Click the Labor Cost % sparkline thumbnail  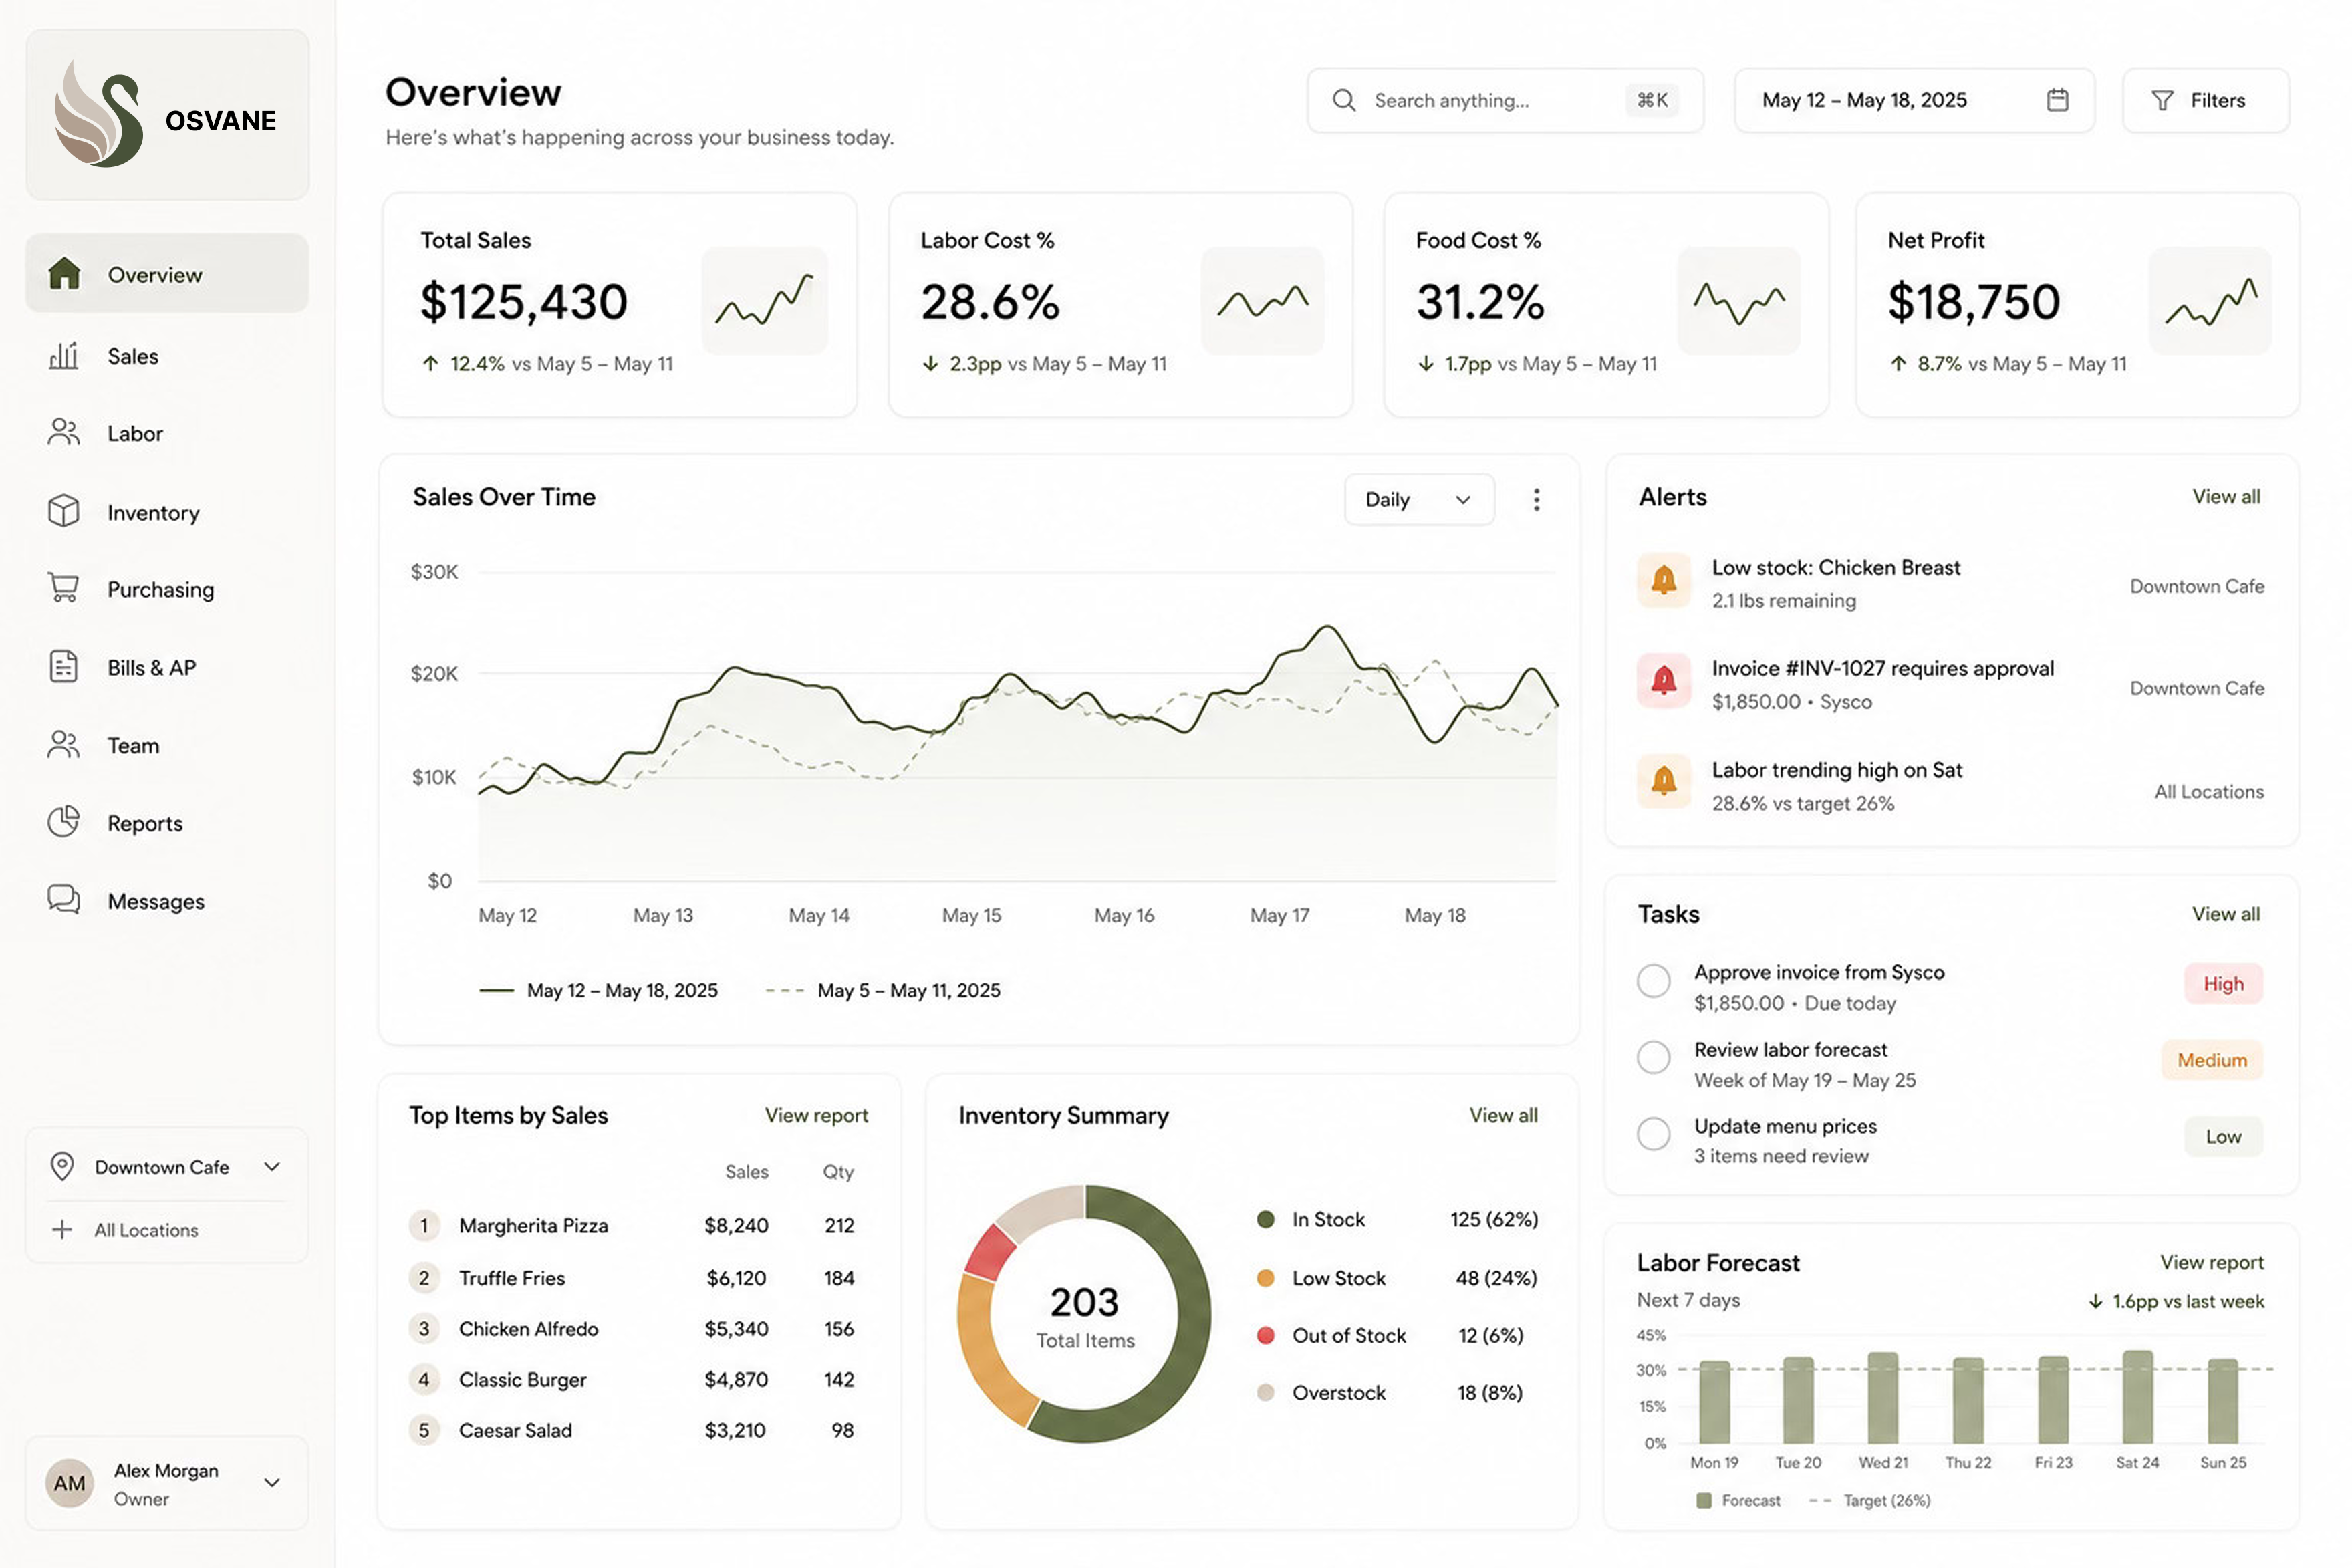click(x=1262, y=300)
